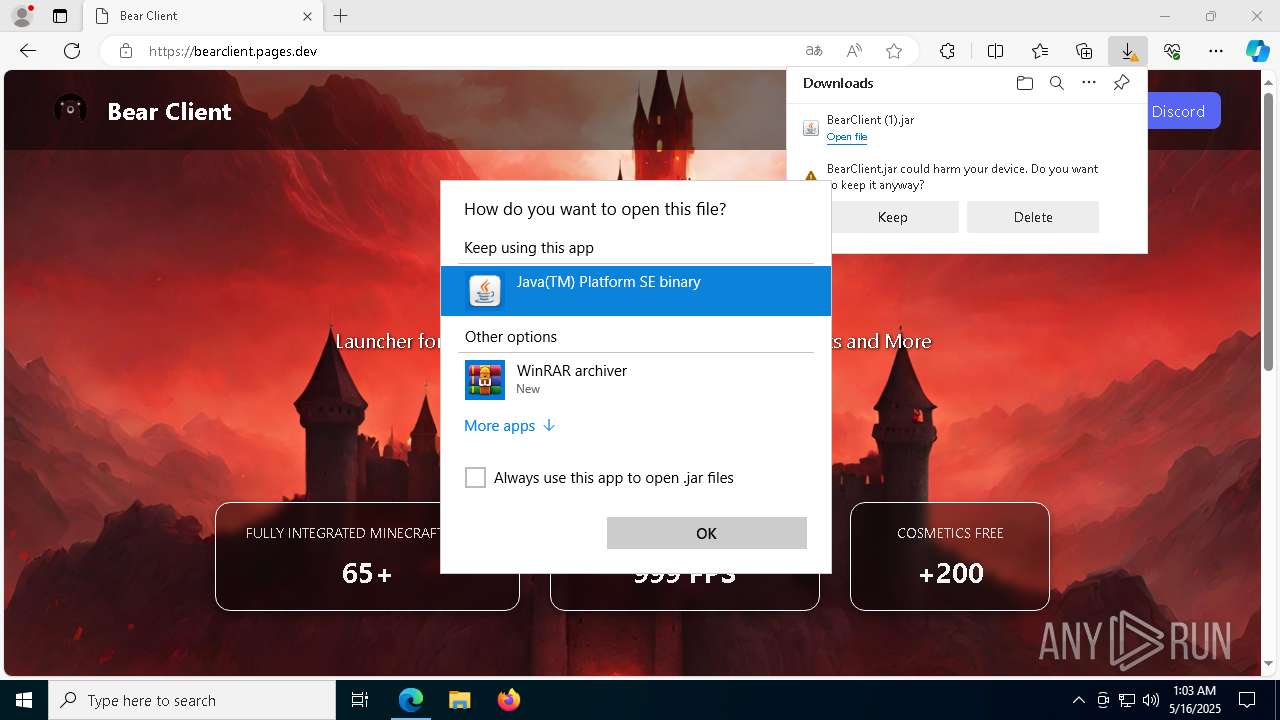The width and height of the screenshot is (1280, 720).
Task: Open Microsoft Edge from the taskbar
Action: [411, 700]
